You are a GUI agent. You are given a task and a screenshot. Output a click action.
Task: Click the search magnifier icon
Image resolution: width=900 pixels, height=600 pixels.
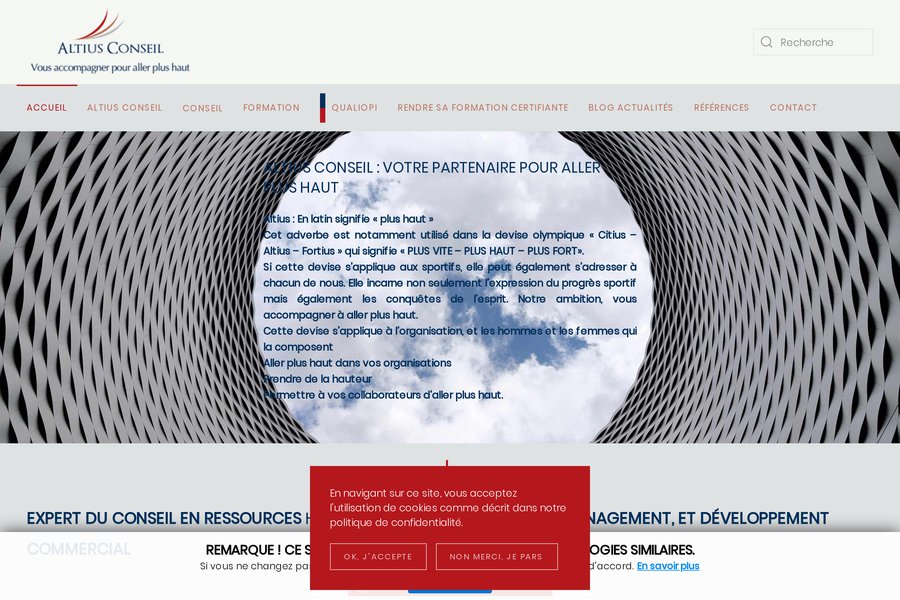tap(766, 42)
